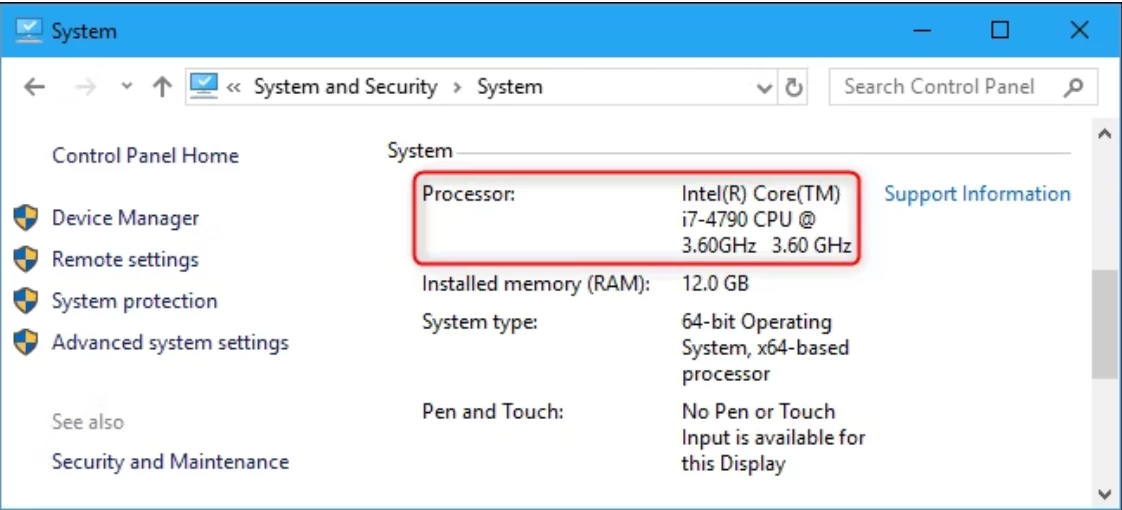1122x510 pixels.
Task: Go to Control Panel Home
Action: click(145, 156)
